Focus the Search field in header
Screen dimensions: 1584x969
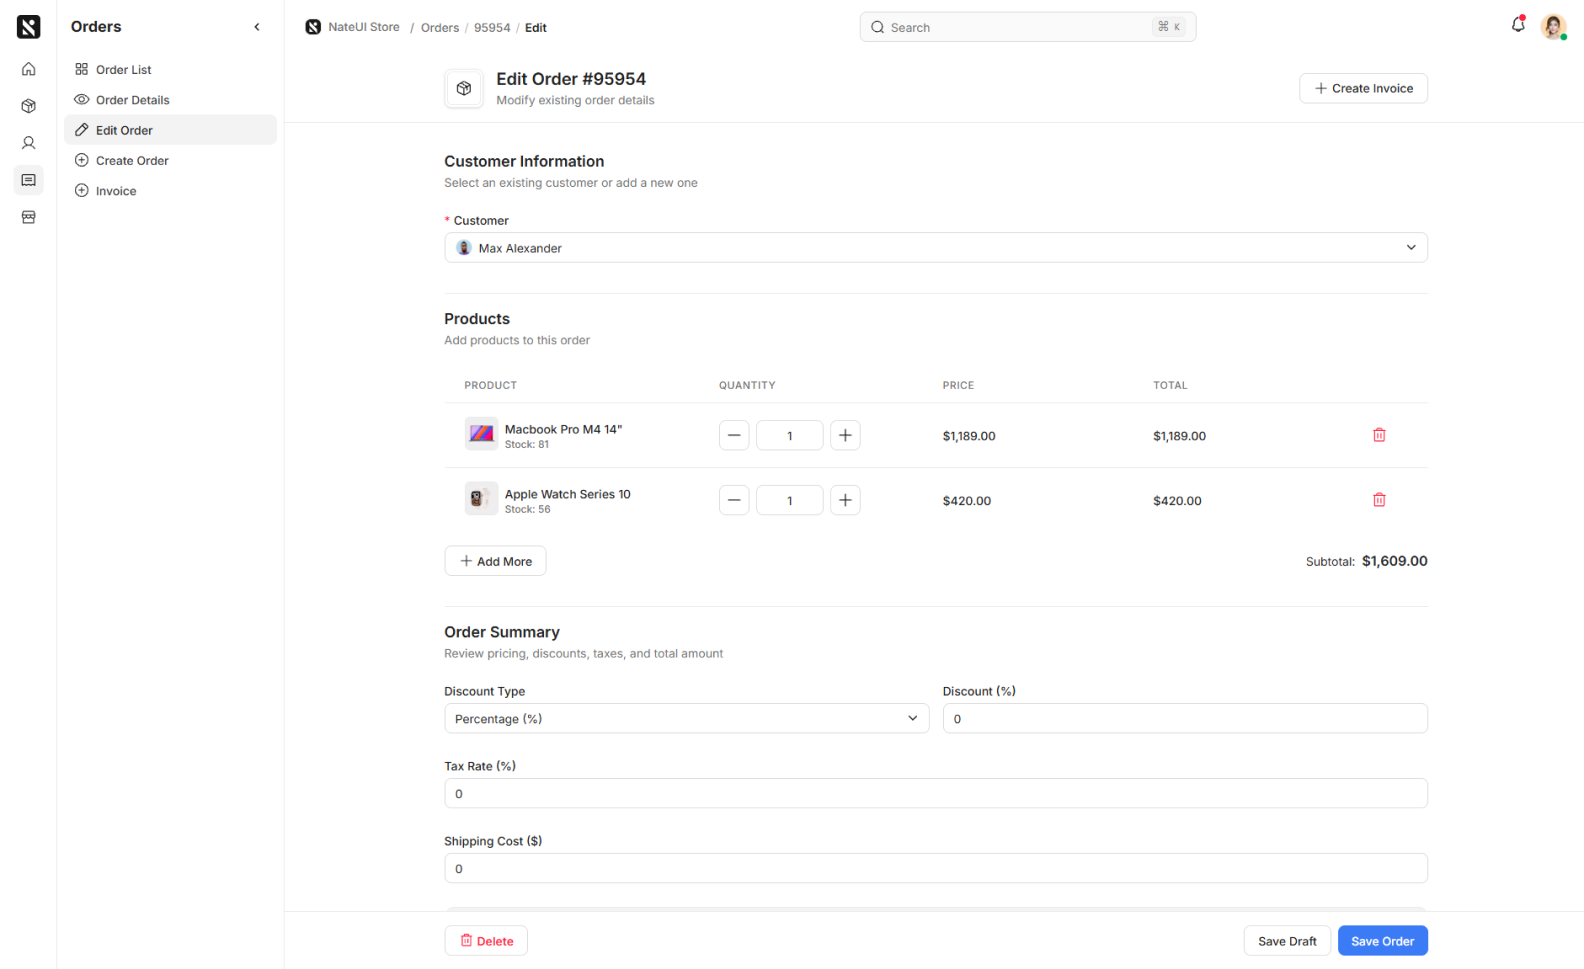click(x=1028, y=27)
